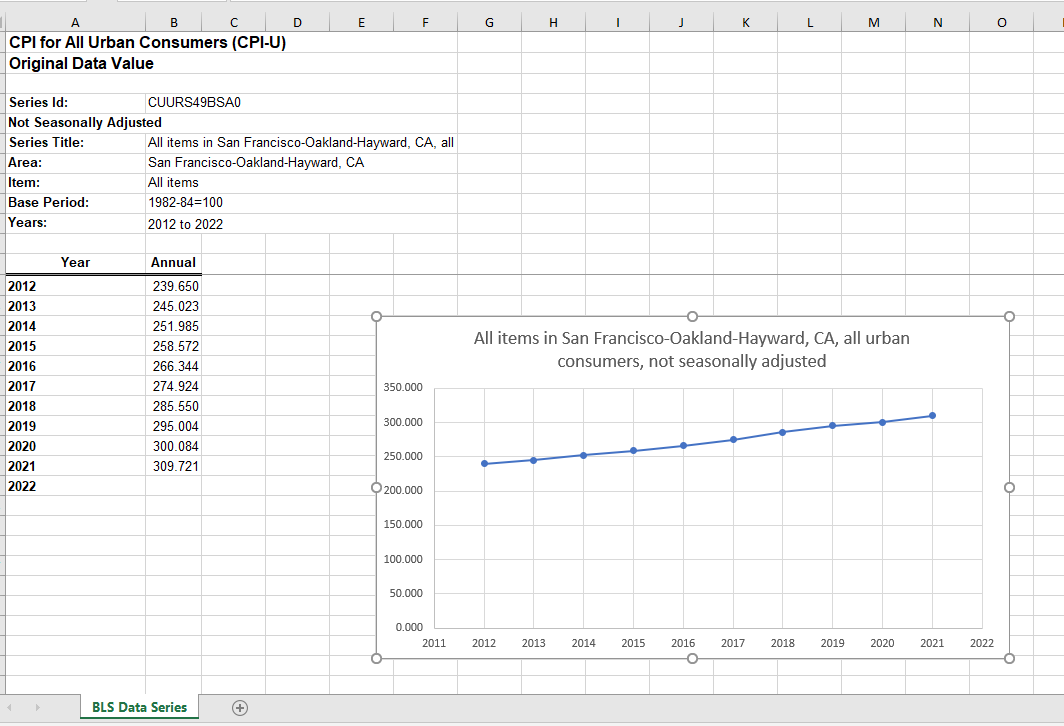This screenshot has height=726, width=1064.
Task: Click the next sheet navigation arrow
Action: (38, 707)
